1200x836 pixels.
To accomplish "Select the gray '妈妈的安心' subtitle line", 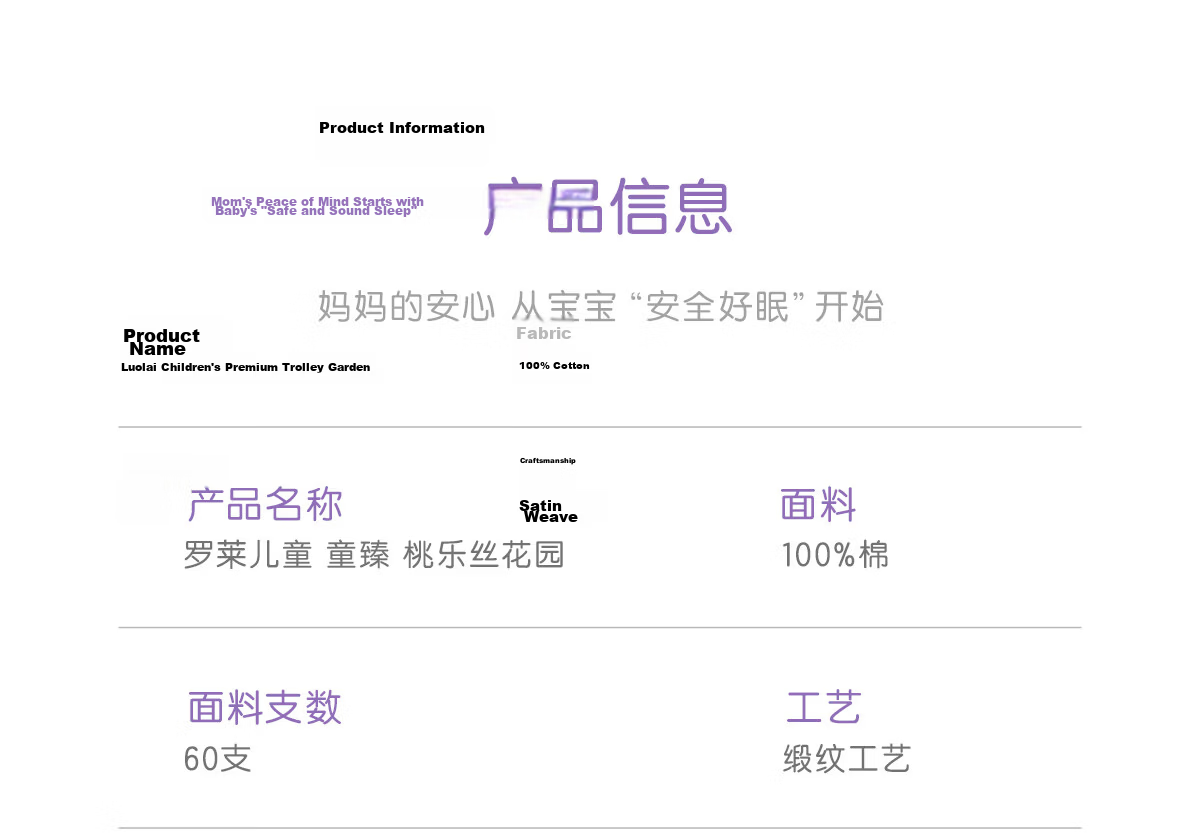I will coord(601,306).
